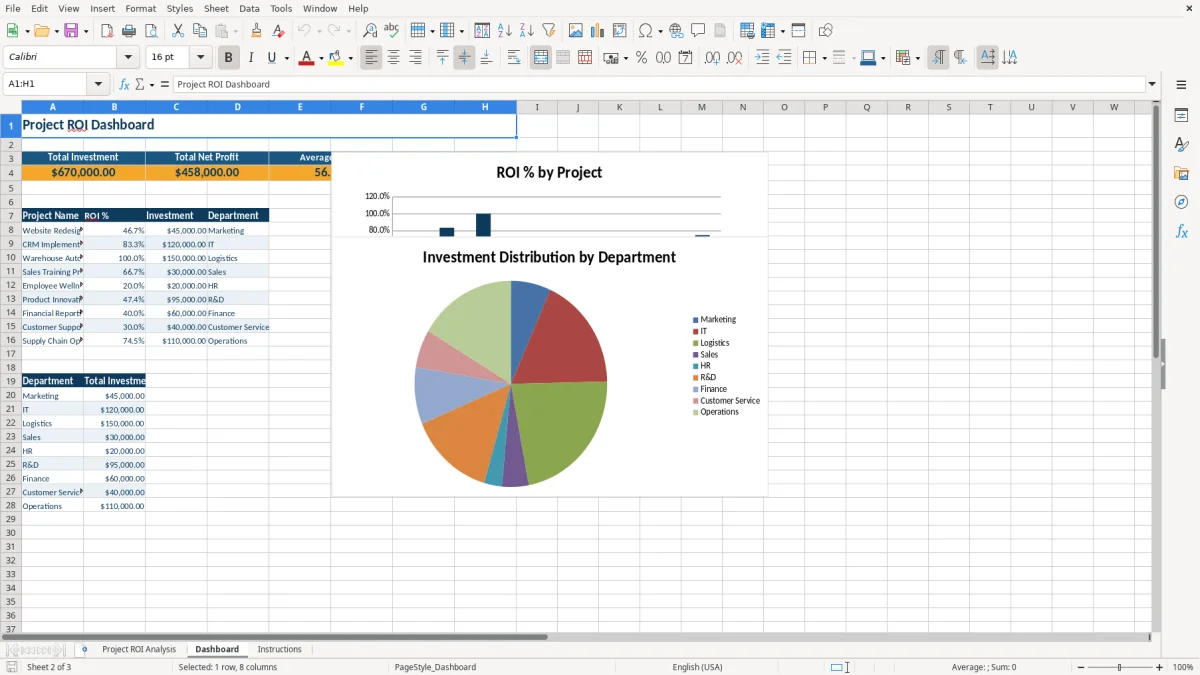The width and height of the screenshot is (1200, 675).
Task: Open the Underline style dropdown arrow
Action: 286,58
